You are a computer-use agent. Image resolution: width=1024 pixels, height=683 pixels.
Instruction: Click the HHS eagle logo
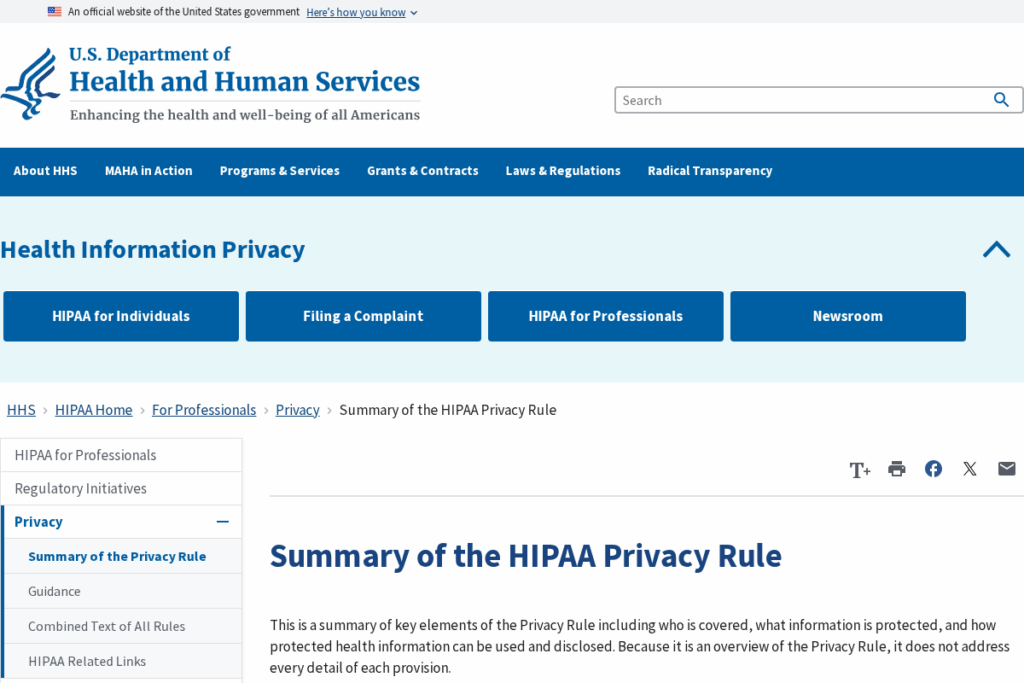[31, 84]
